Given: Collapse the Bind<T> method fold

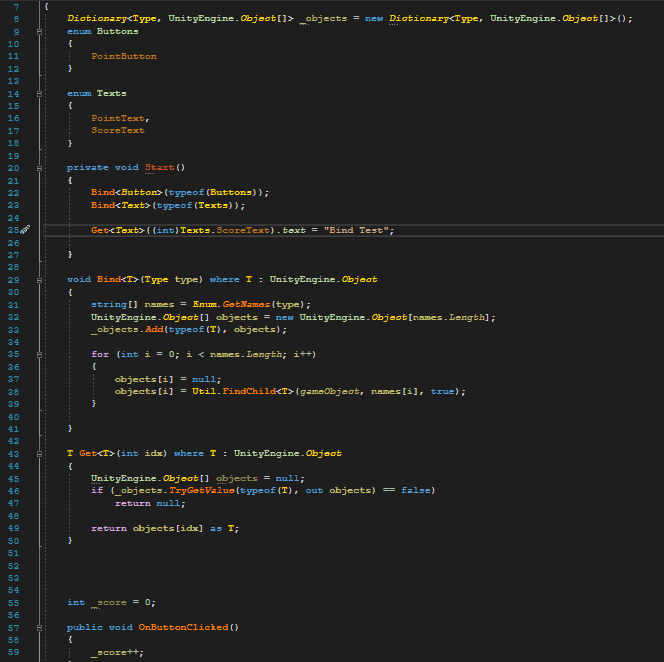Looking at the screenshot, I should pyautogui.click(x=39, y=280).
